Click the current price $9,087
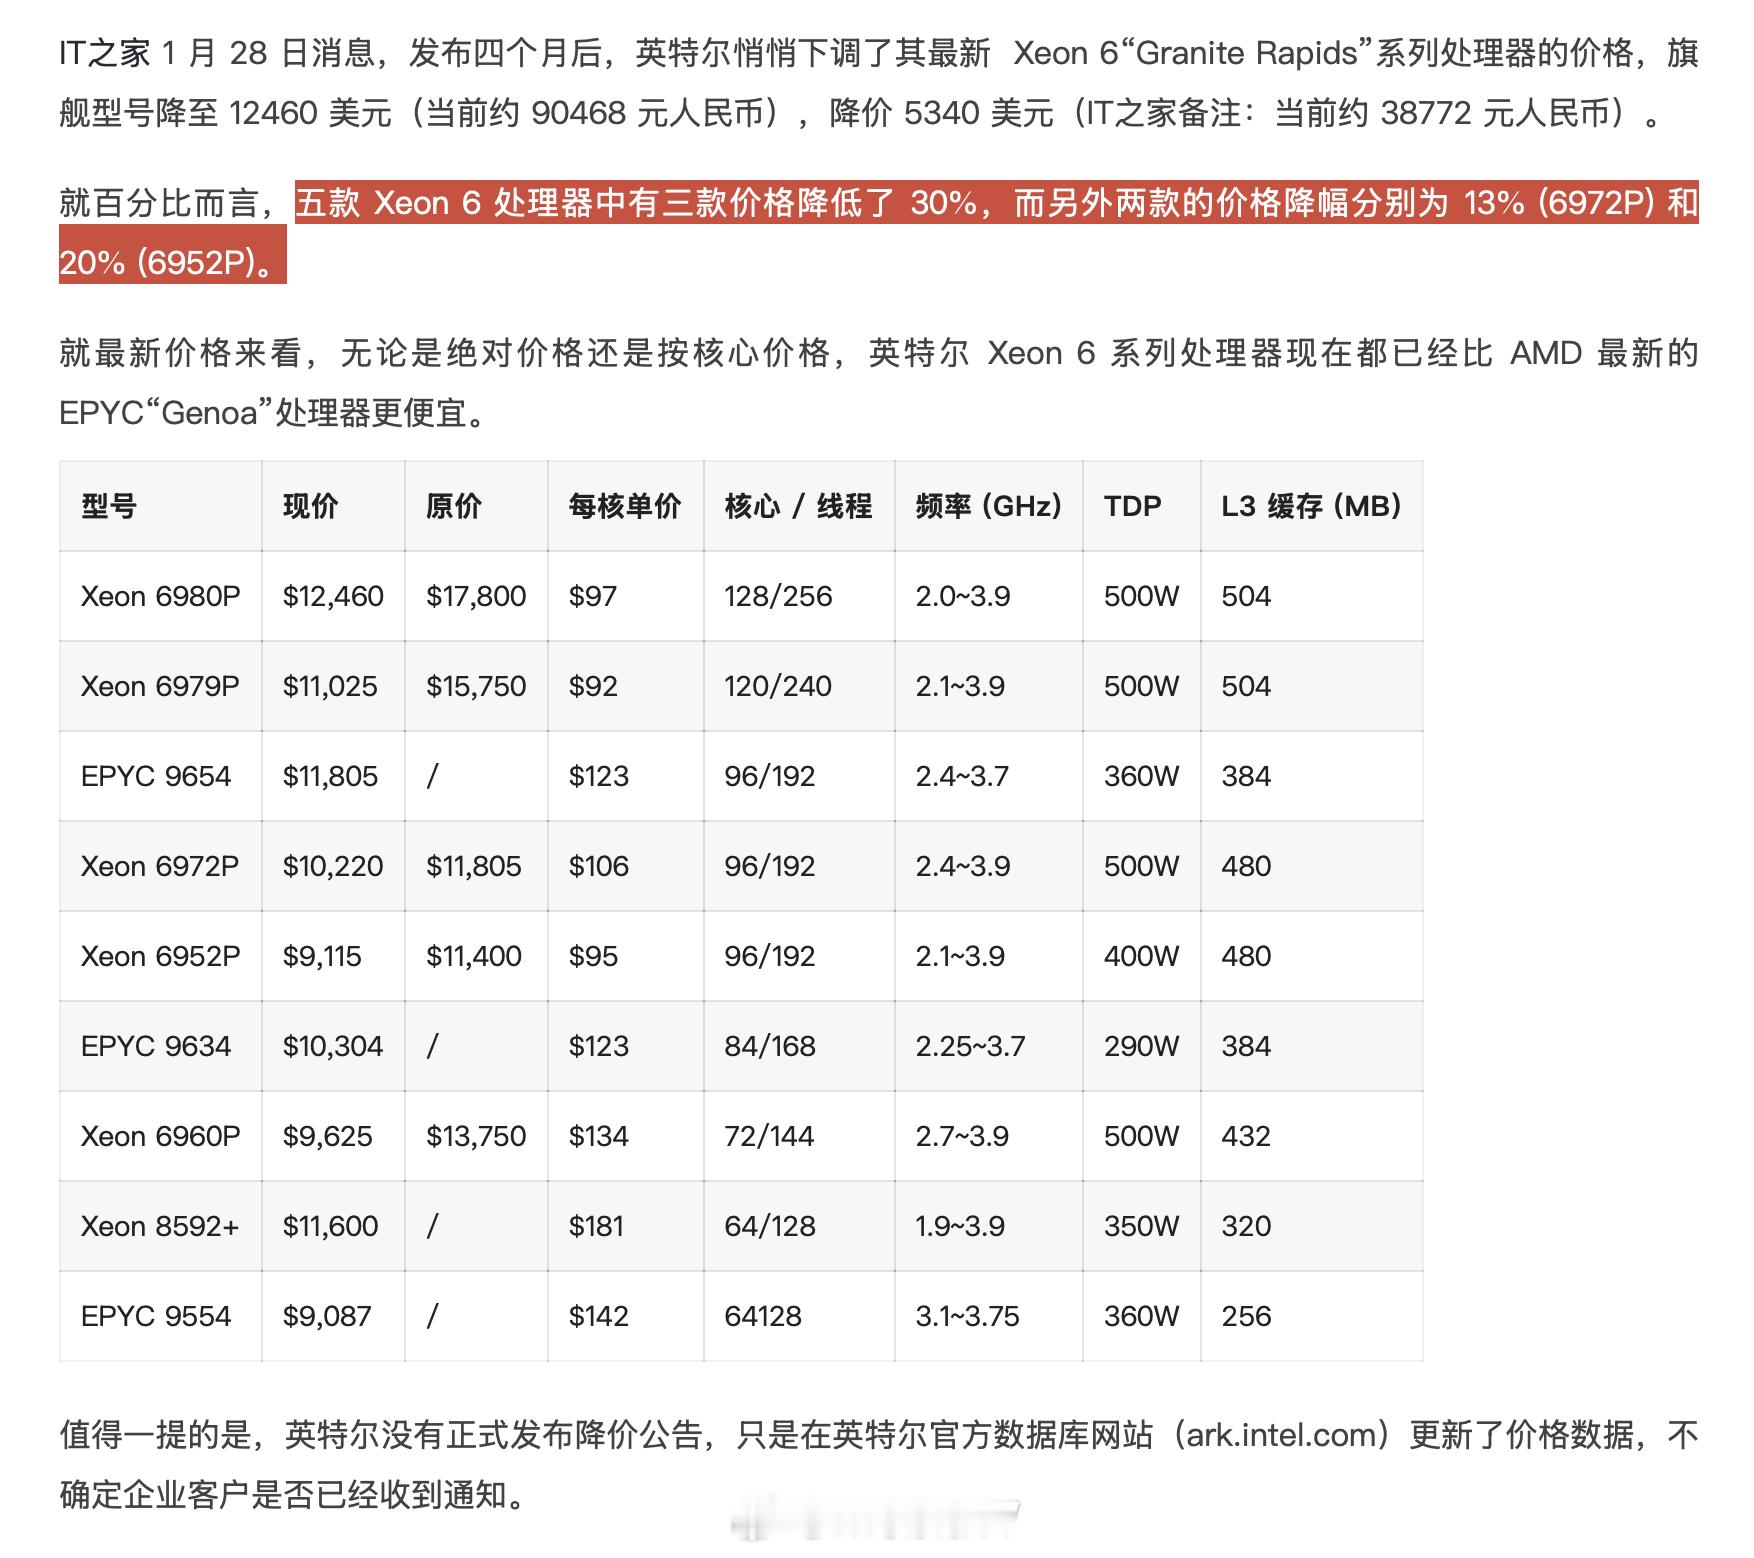Image resolution: width=1754 pixels, height=1558 pixels. coord(327,1316)
